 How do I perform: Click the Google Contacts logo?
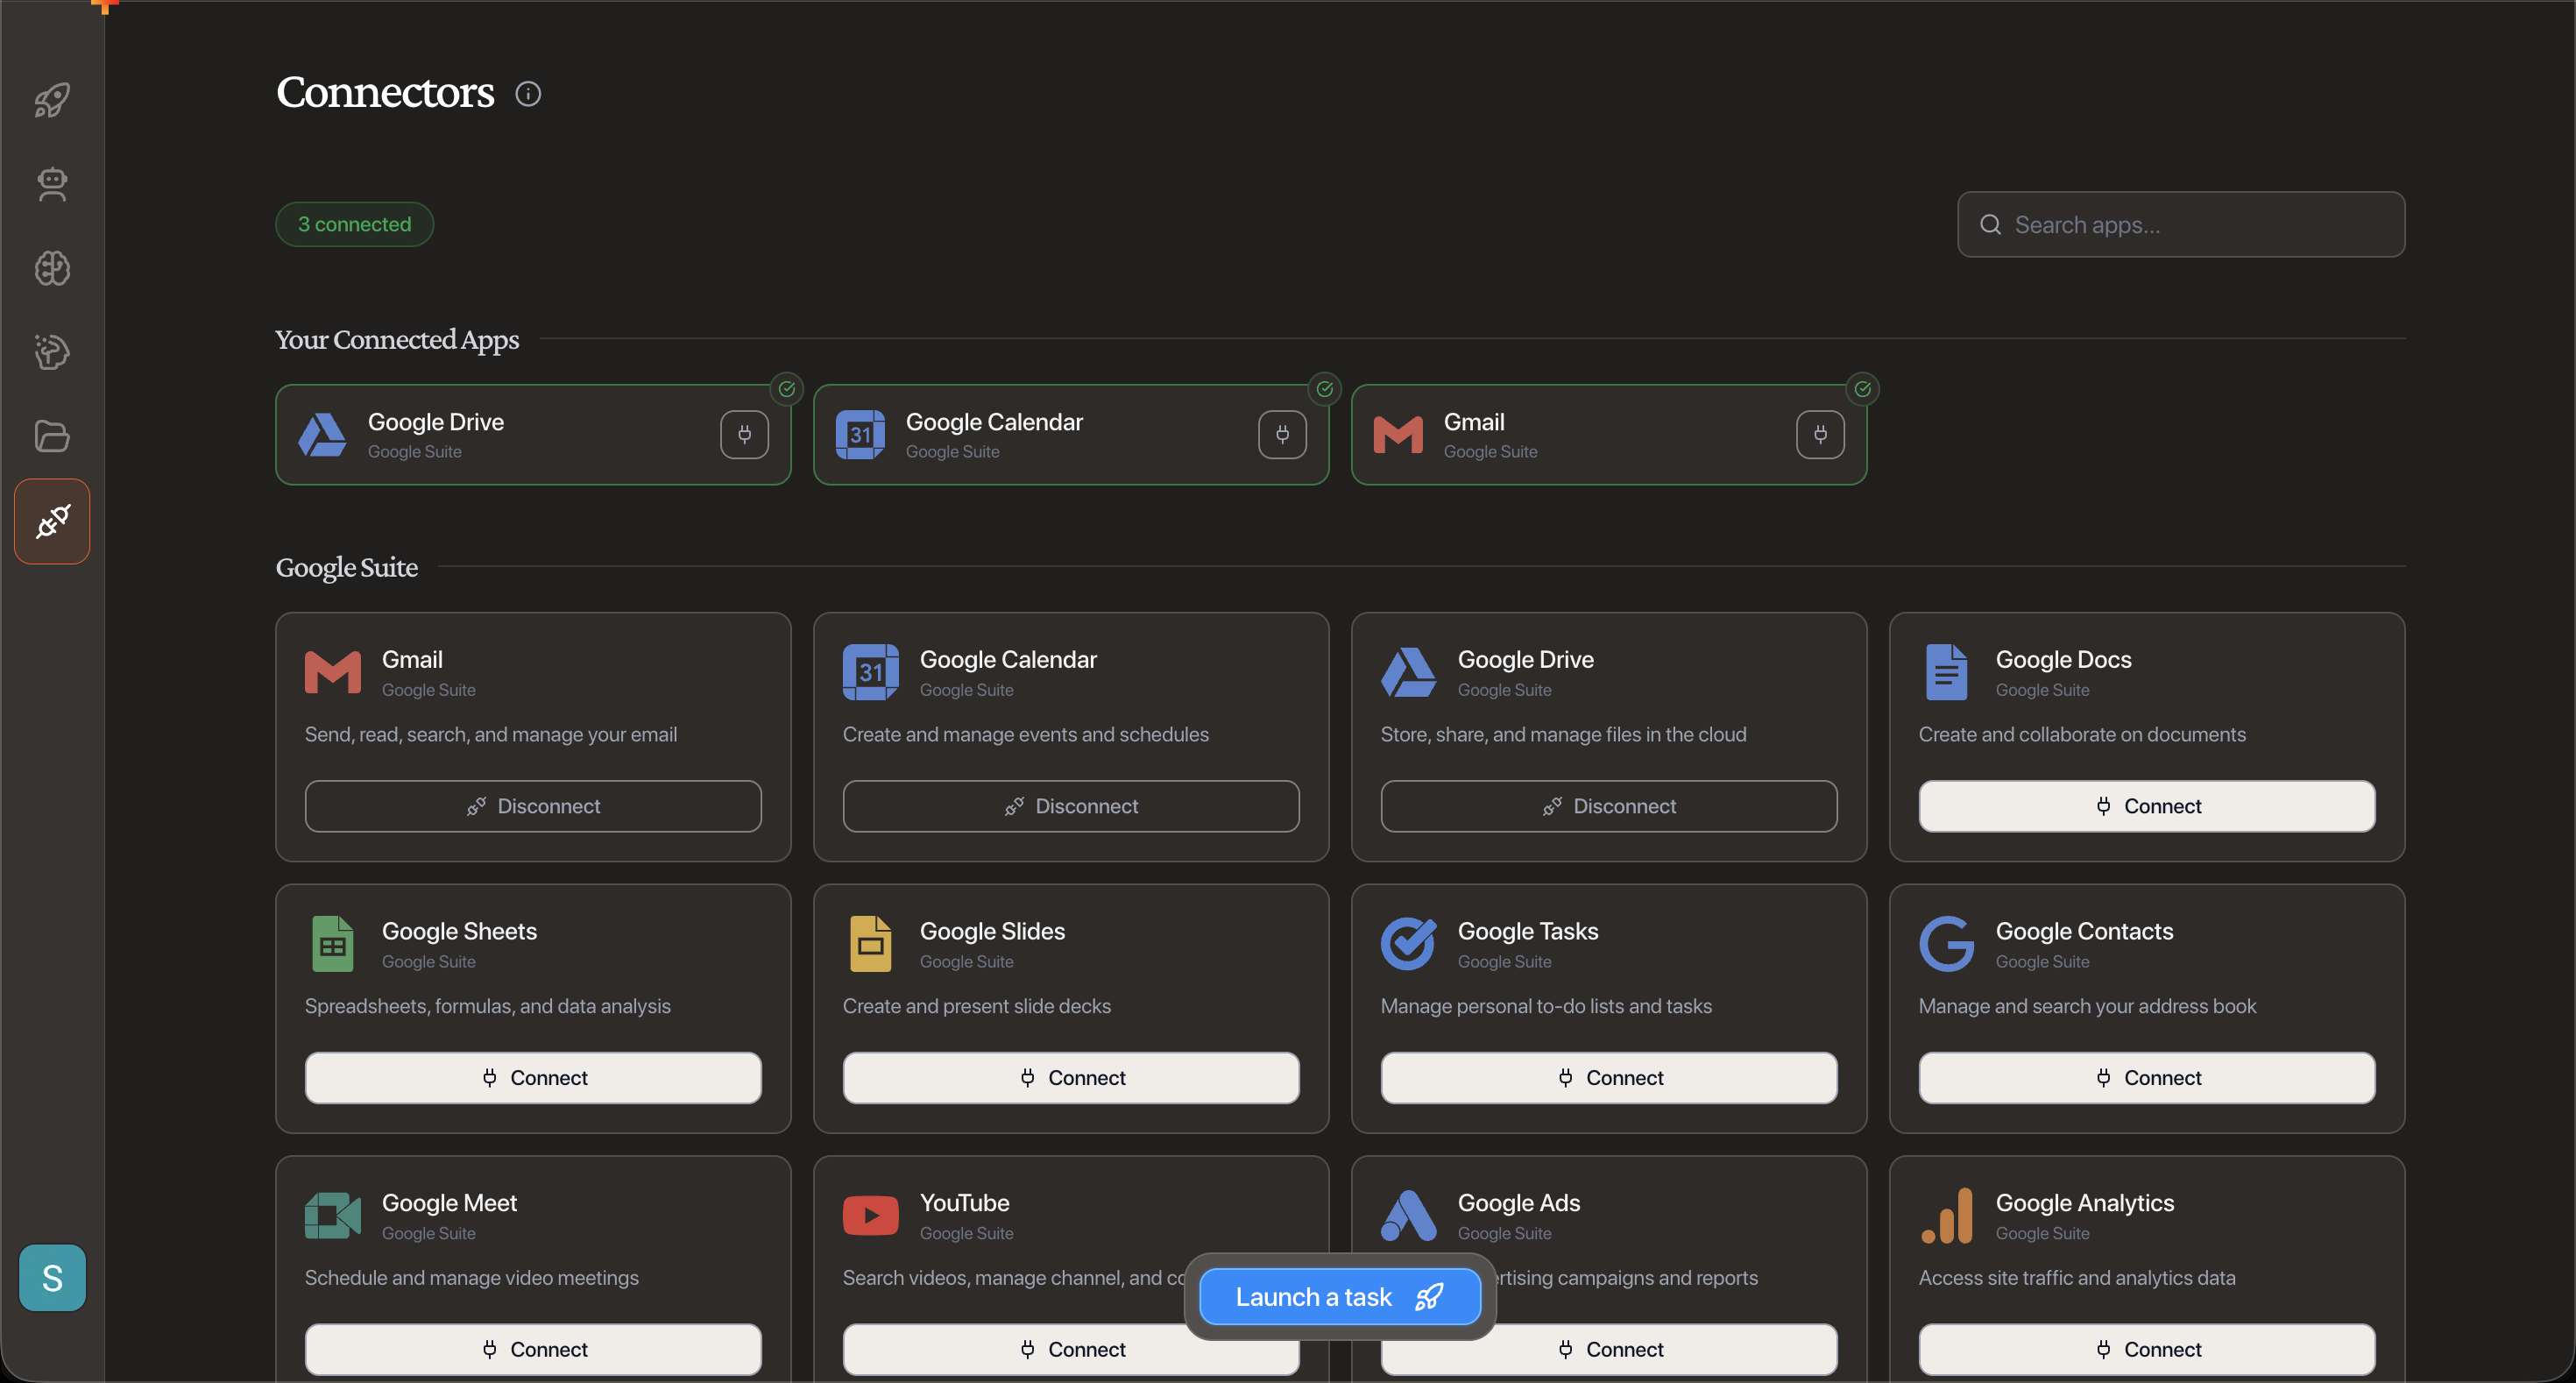coord(1947,944)
